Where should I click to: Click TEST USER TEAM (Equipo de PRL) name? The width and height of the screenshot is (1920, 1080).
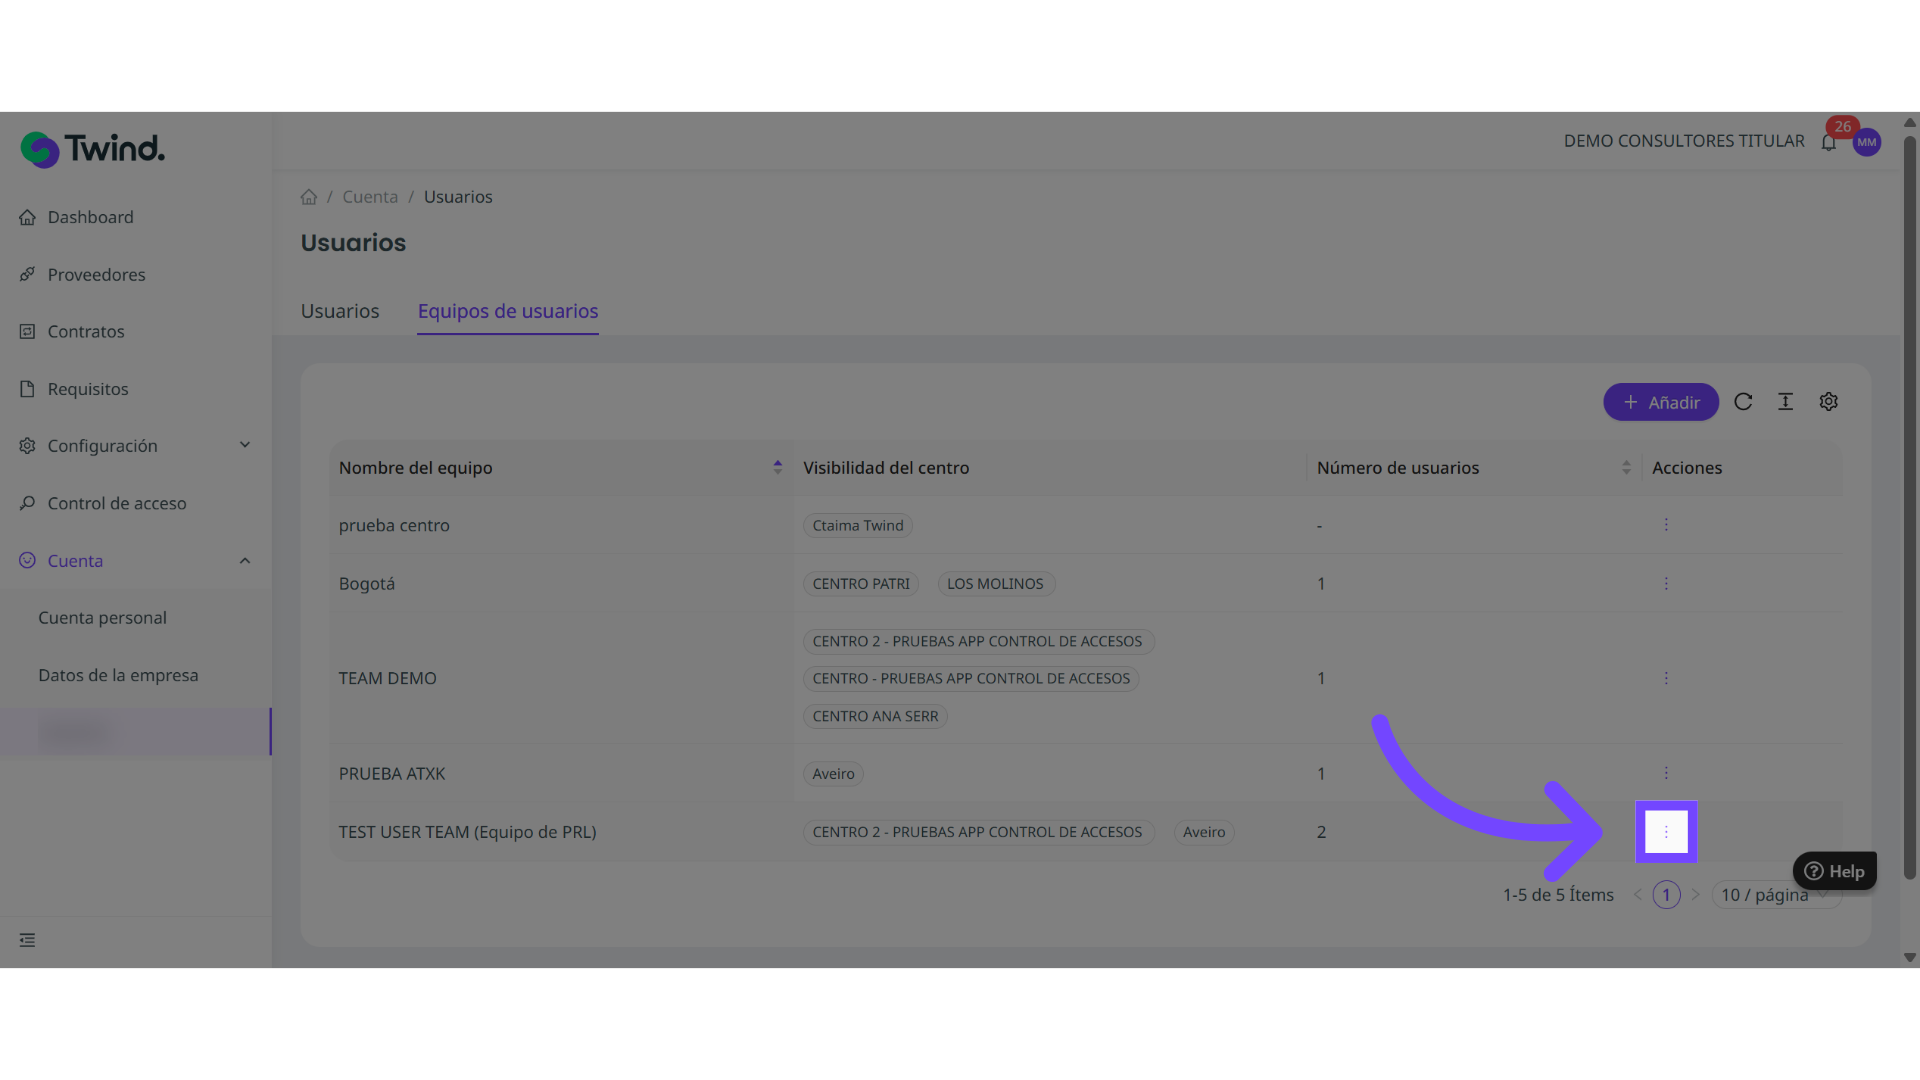(x=467, y=832)
